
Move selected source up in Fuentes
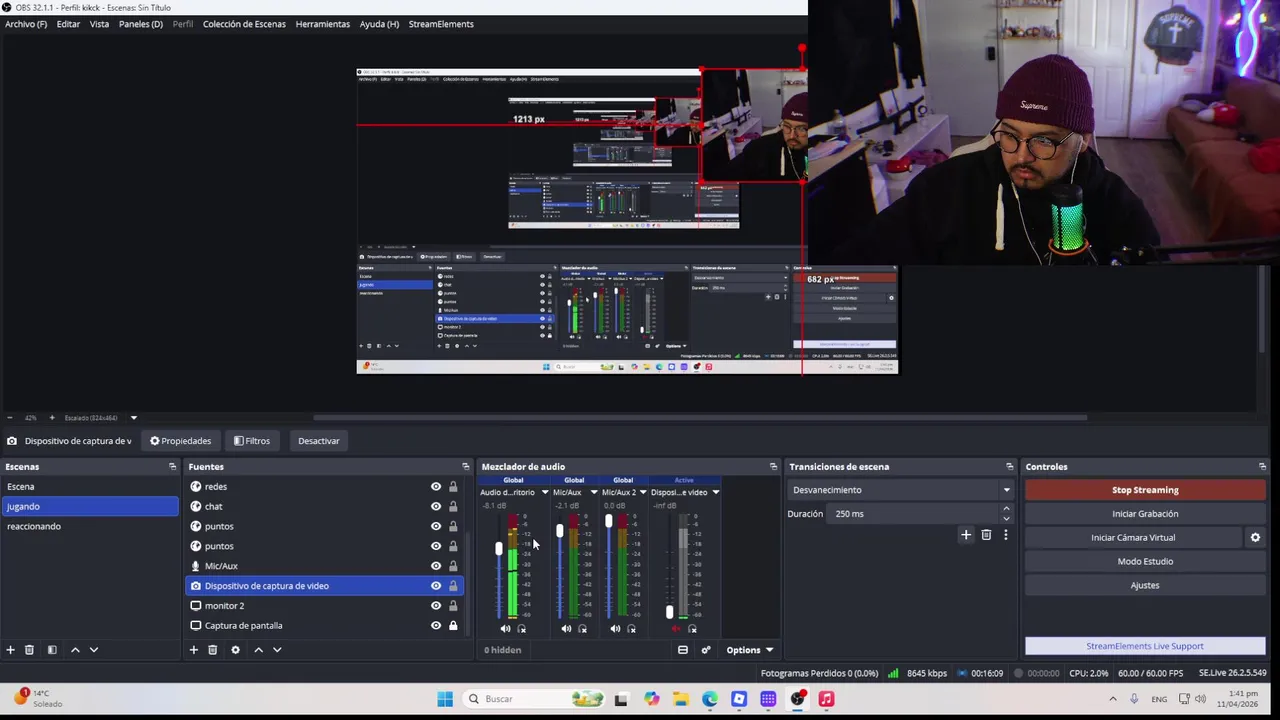[258, 650]
